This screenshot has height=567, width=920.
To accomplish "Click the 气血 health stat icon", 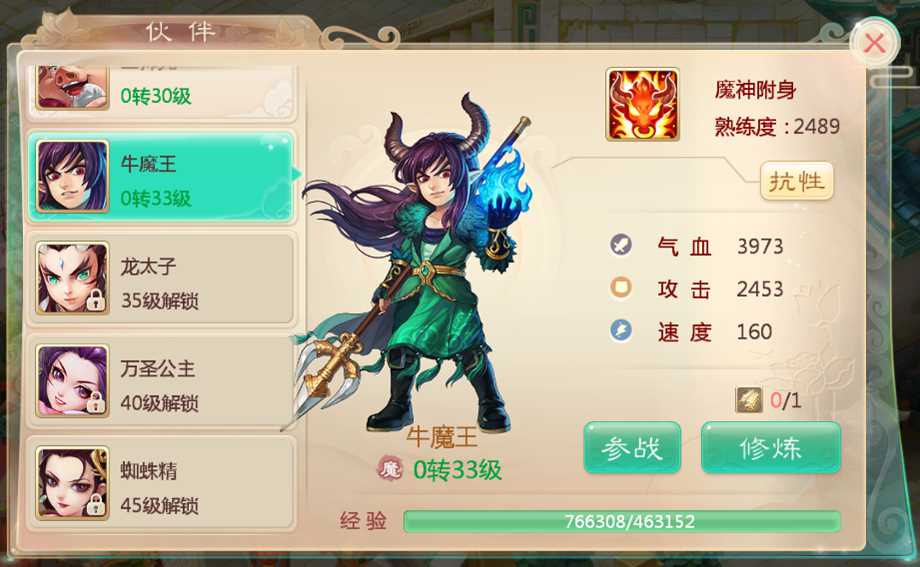I will pos(621,244).
